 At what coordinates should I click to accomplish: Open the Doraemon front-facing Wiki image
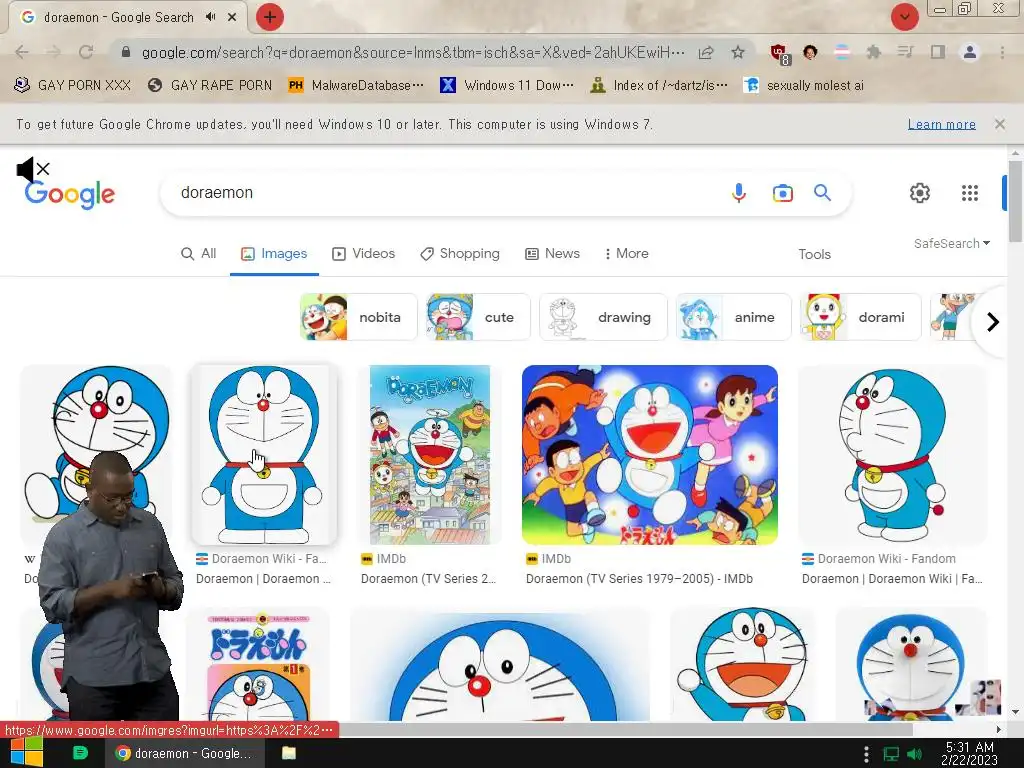pos(264,455)
